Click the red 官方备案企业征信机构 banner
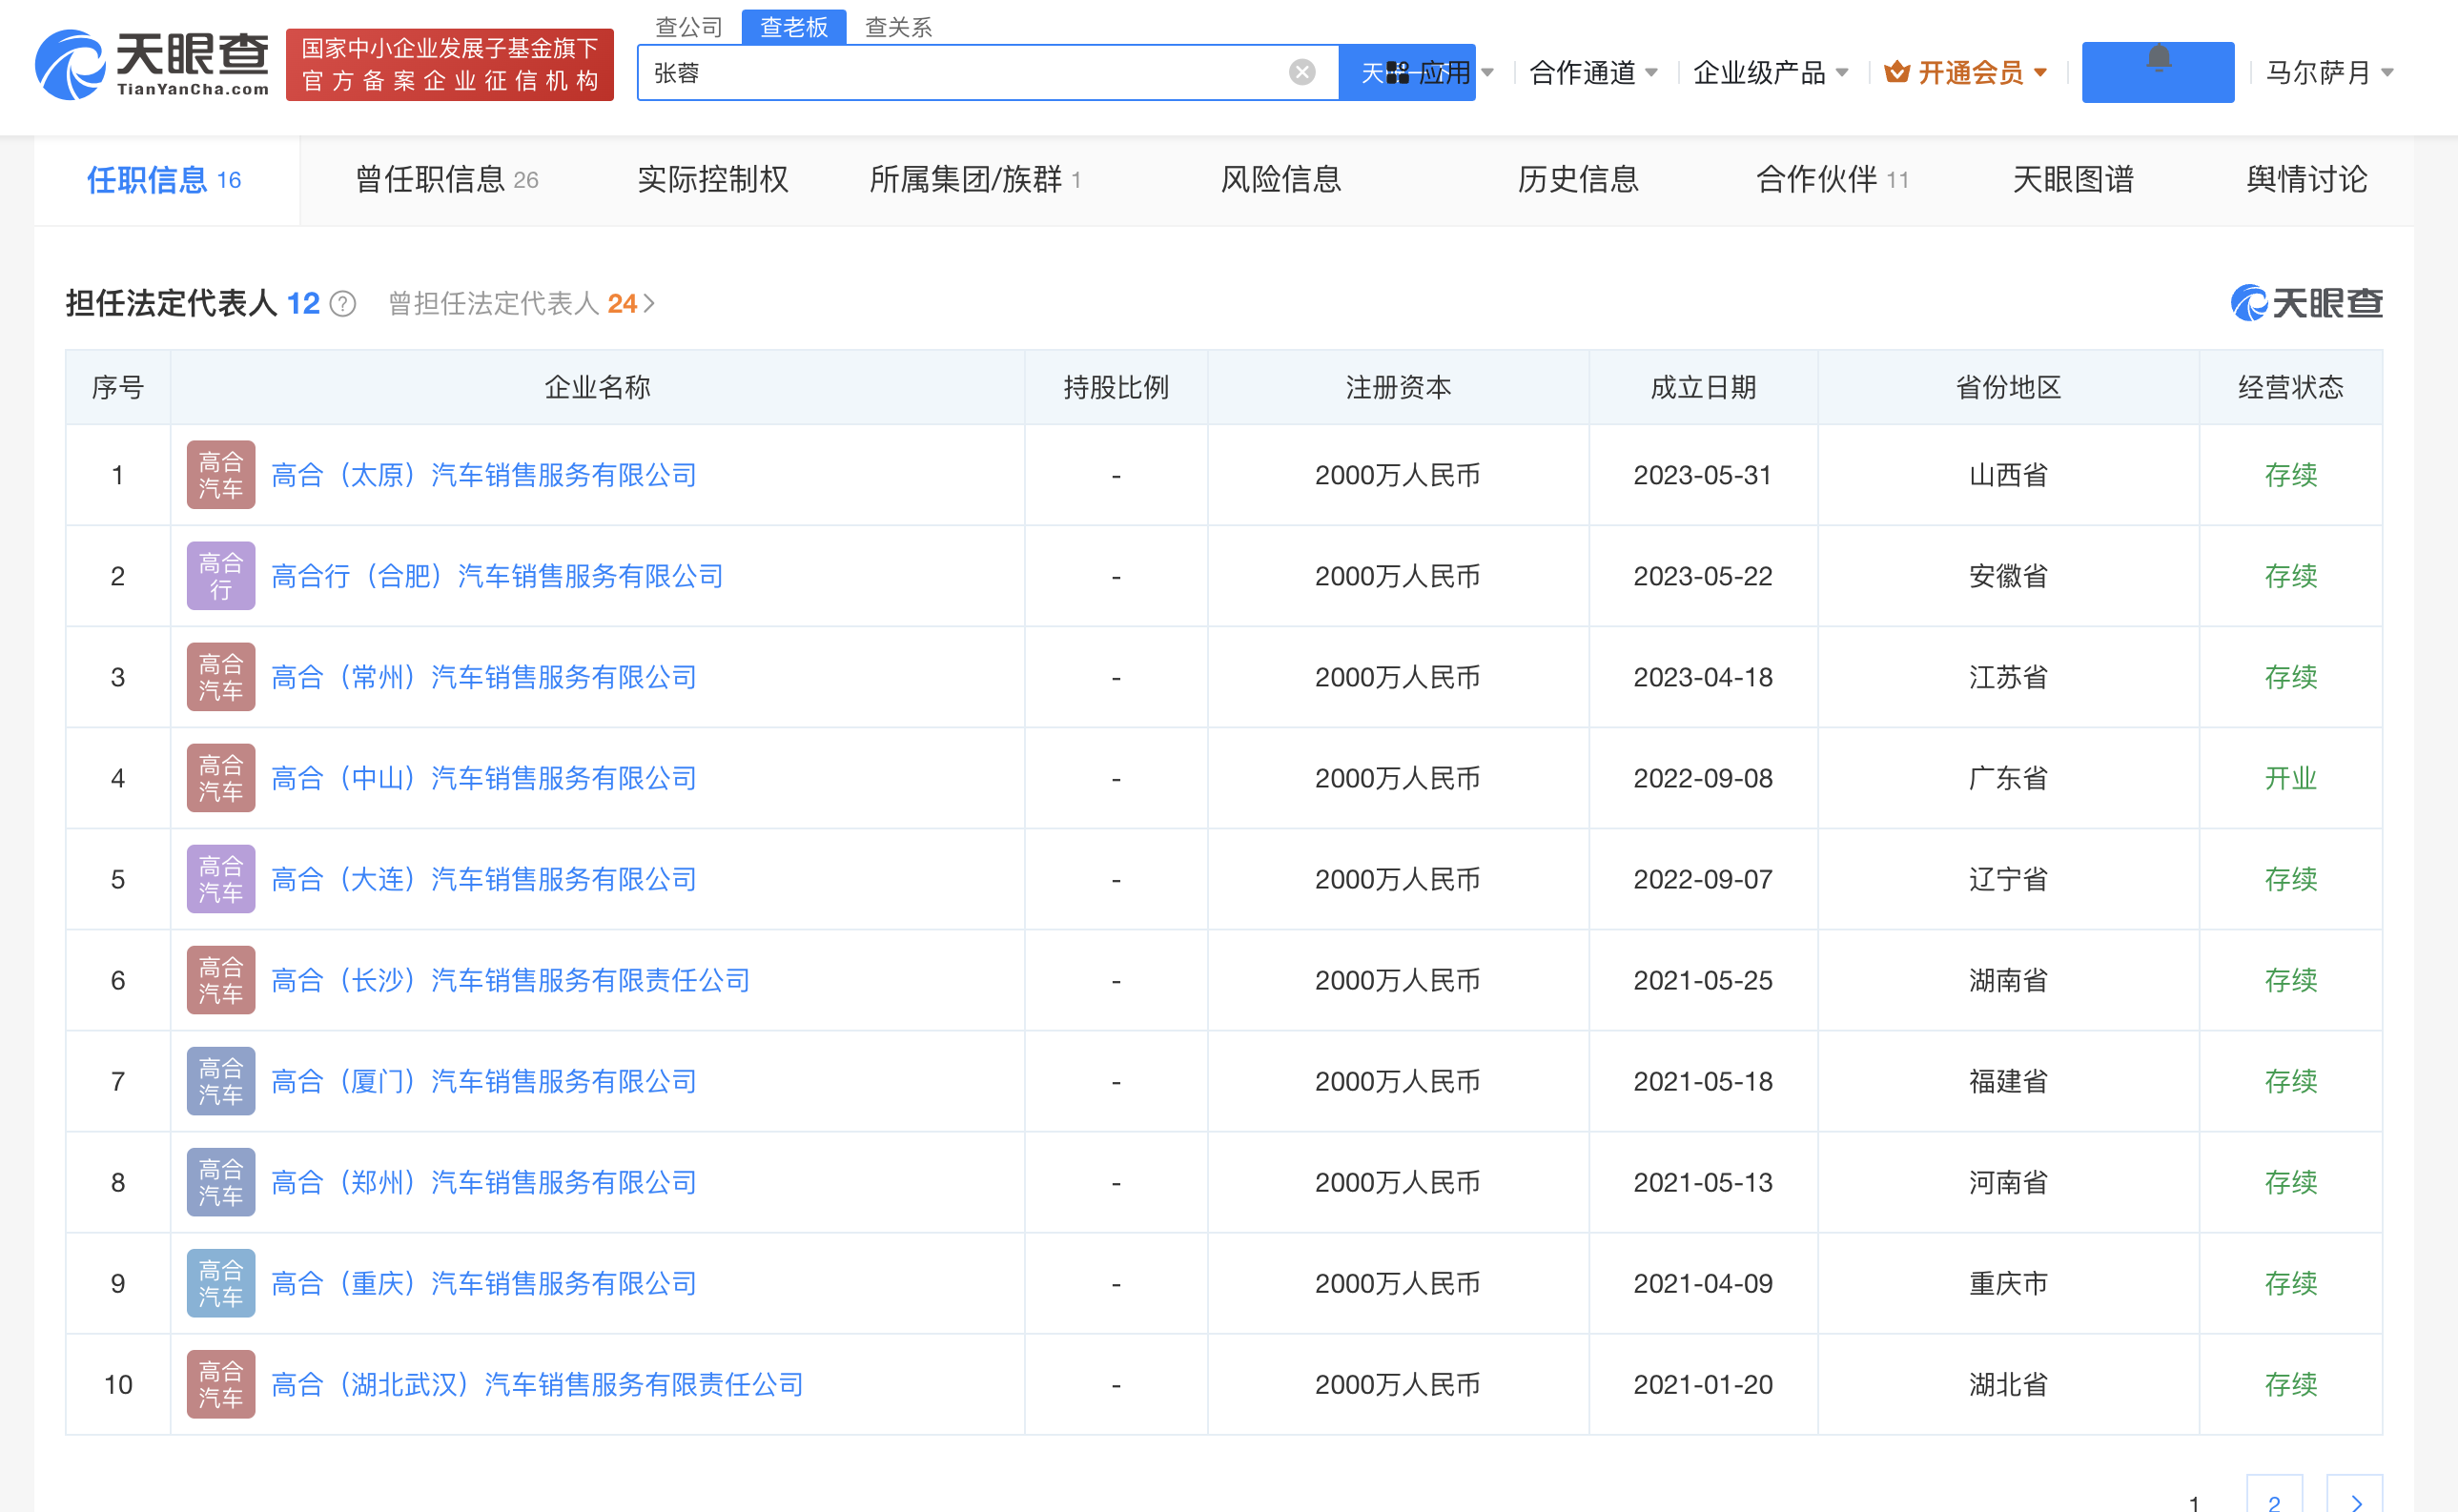The width and height of the screenshot is (2458, 1512). click(450, 64)
